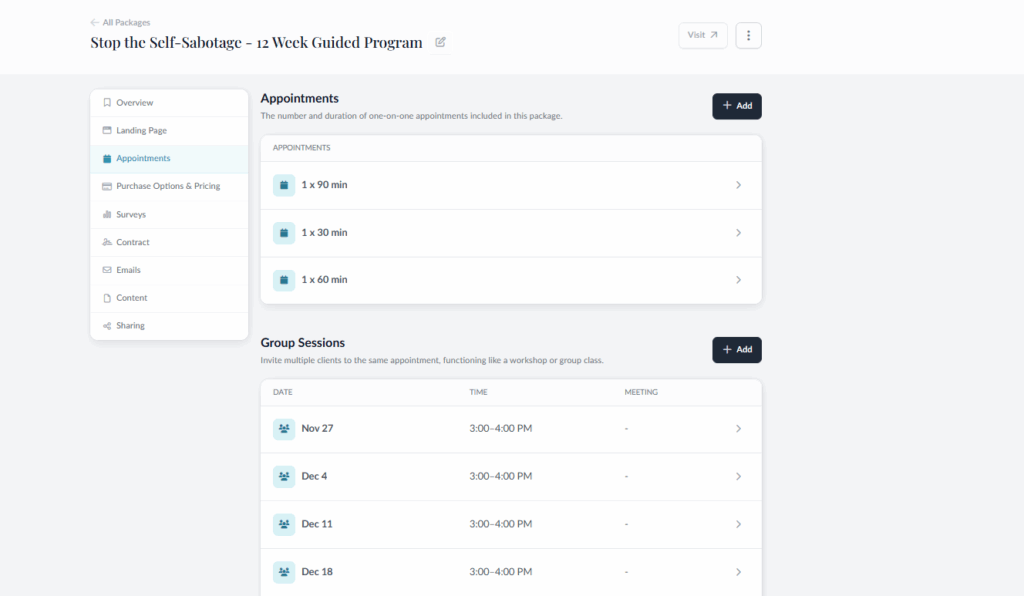This screenshot has width=1024, height=596.
Task: Click the document icon beside Content
Action: click(107, 297)
